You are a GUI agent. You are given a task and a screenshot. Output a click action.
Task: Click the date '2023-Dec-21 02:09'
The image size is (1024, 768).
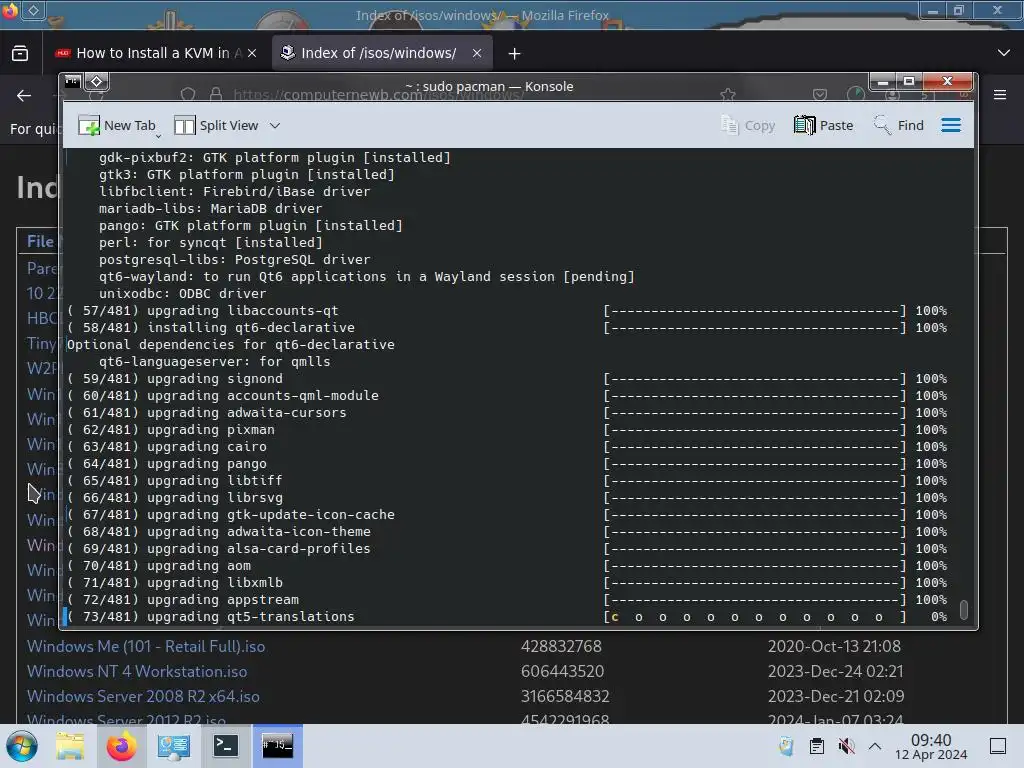pos(836,696)
